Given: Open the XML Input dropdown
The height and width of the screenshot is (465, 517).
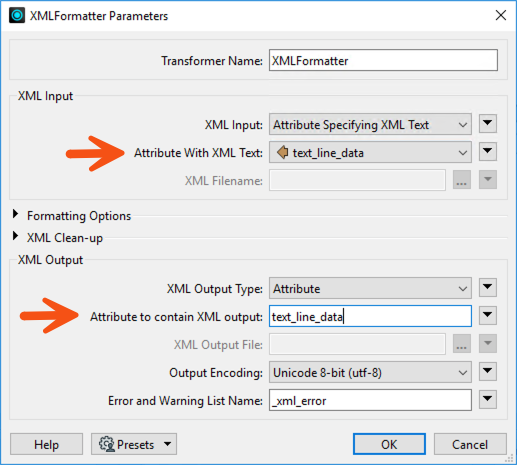Looking at the screenshot, I should (370, 124).
